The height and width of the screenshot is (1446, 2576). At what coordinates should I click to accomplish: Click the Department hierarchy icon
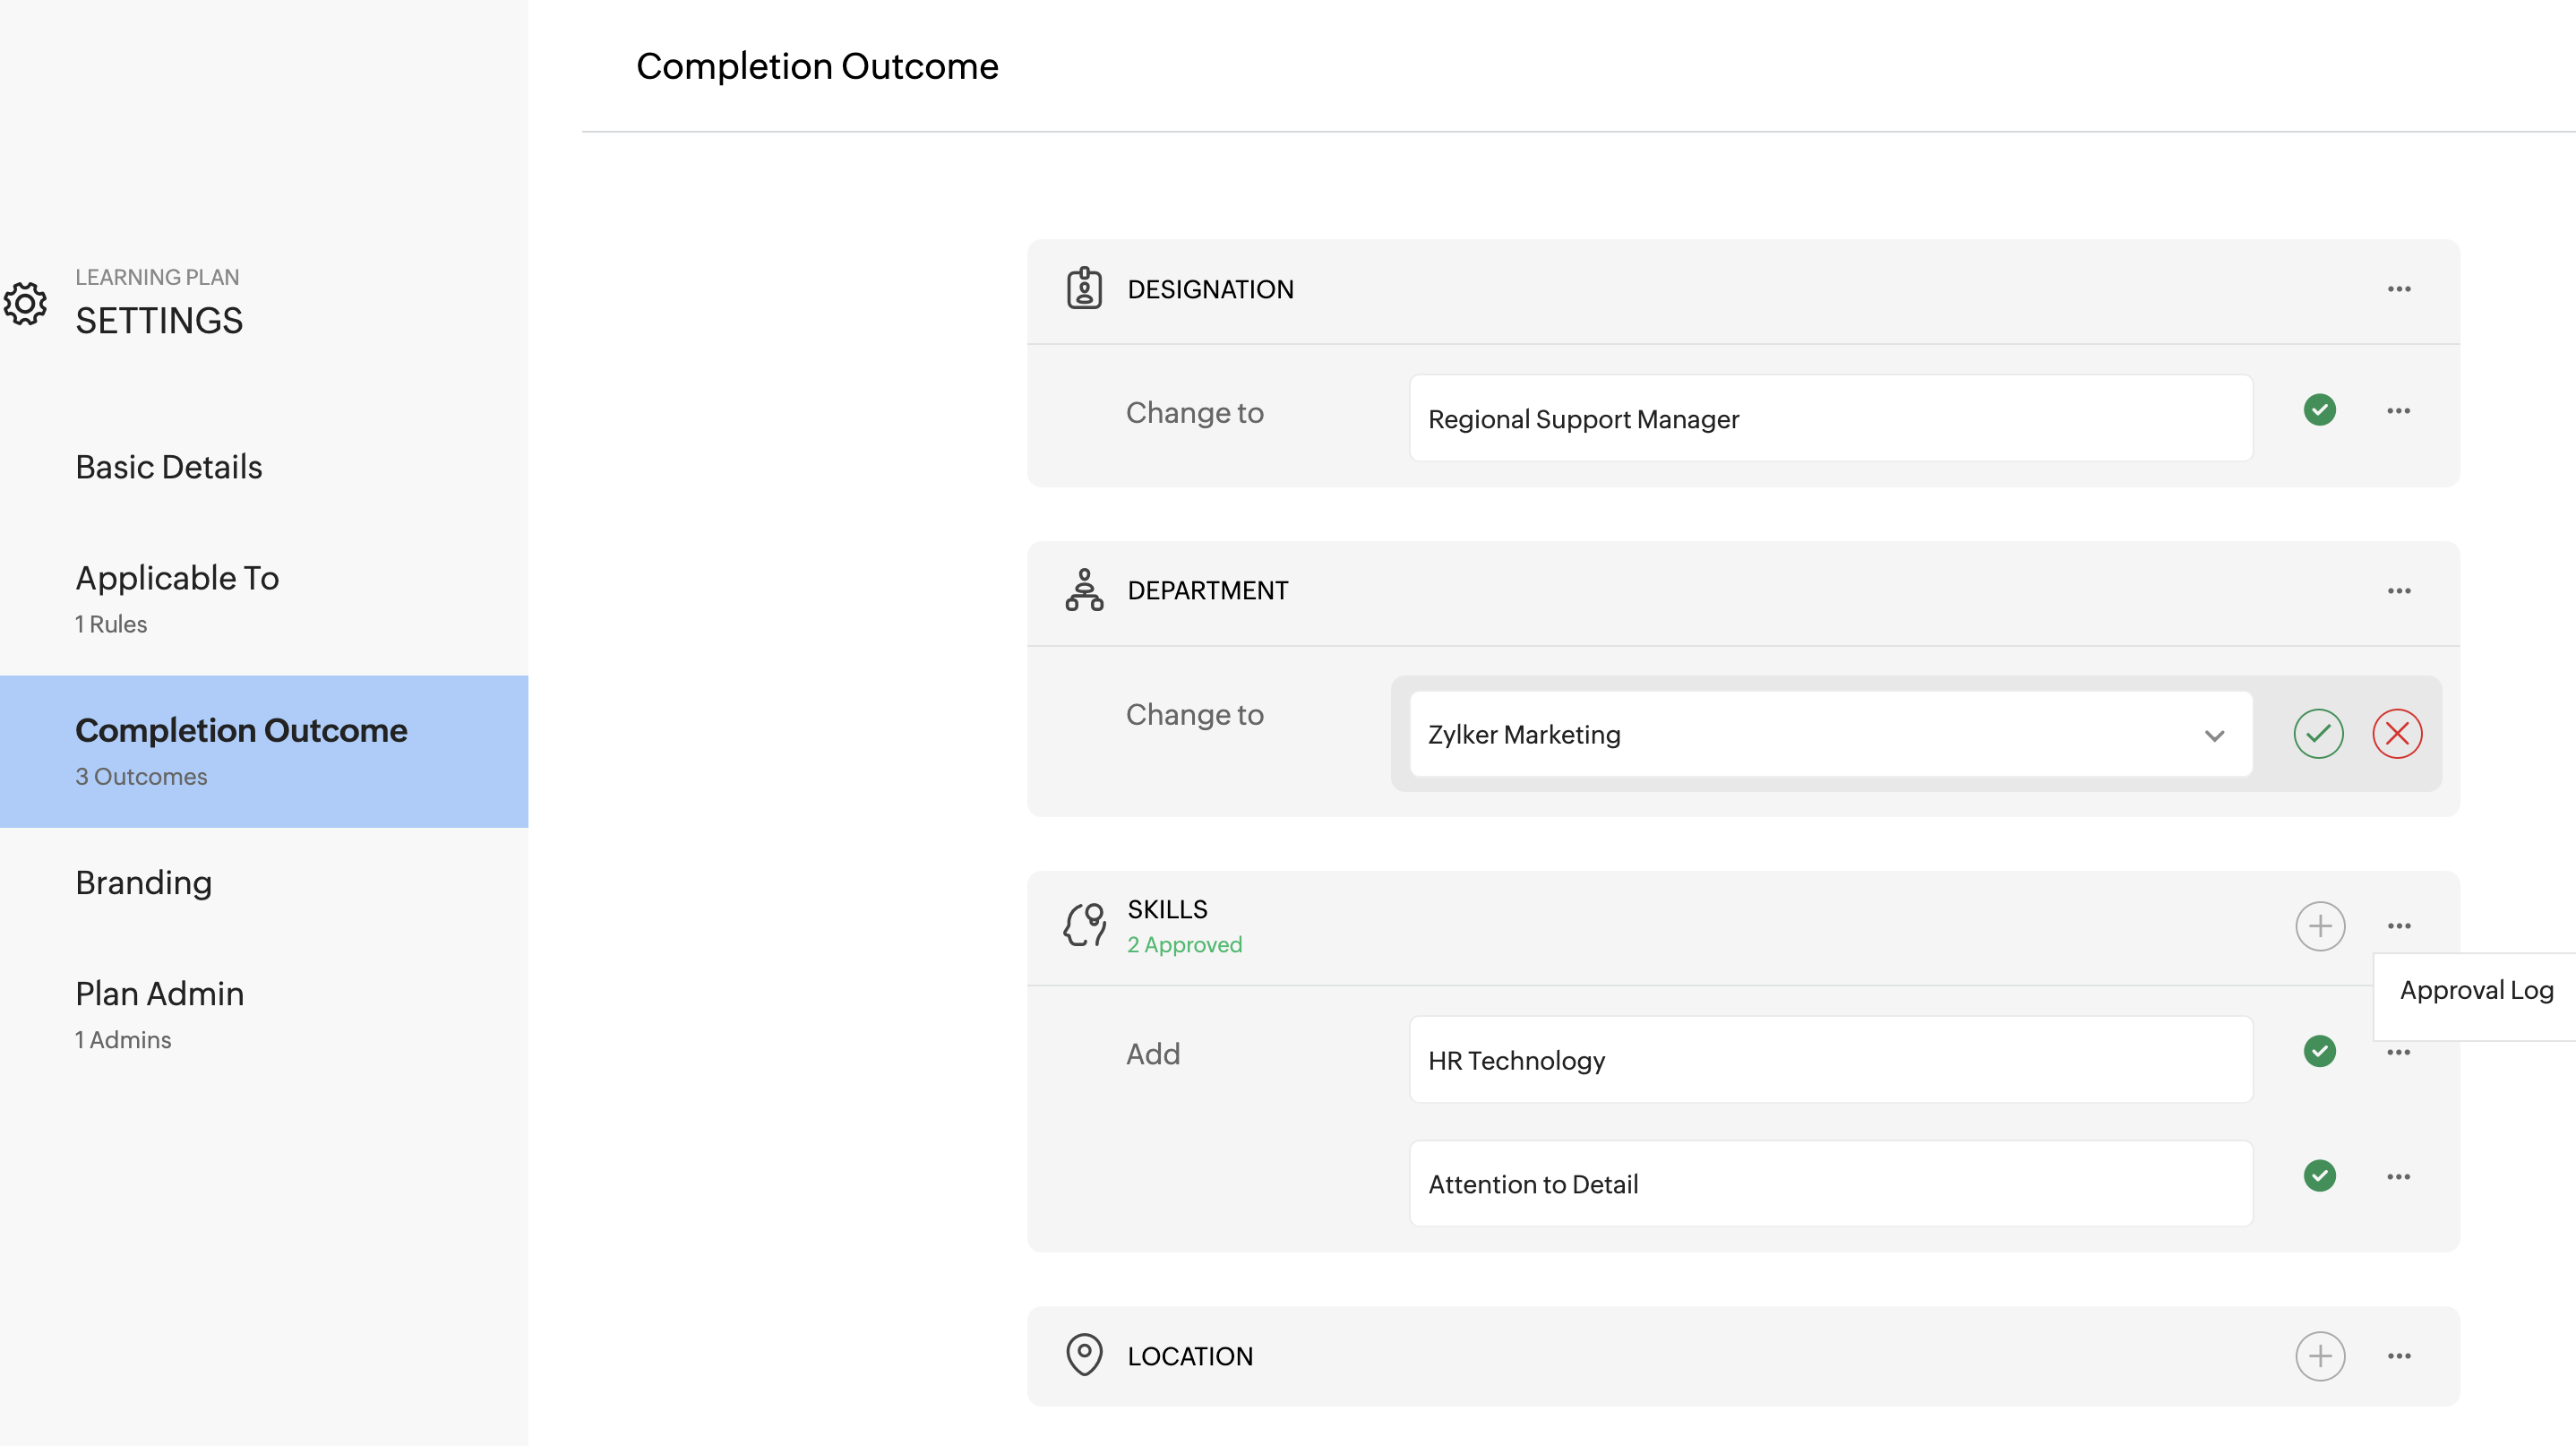1084,590
